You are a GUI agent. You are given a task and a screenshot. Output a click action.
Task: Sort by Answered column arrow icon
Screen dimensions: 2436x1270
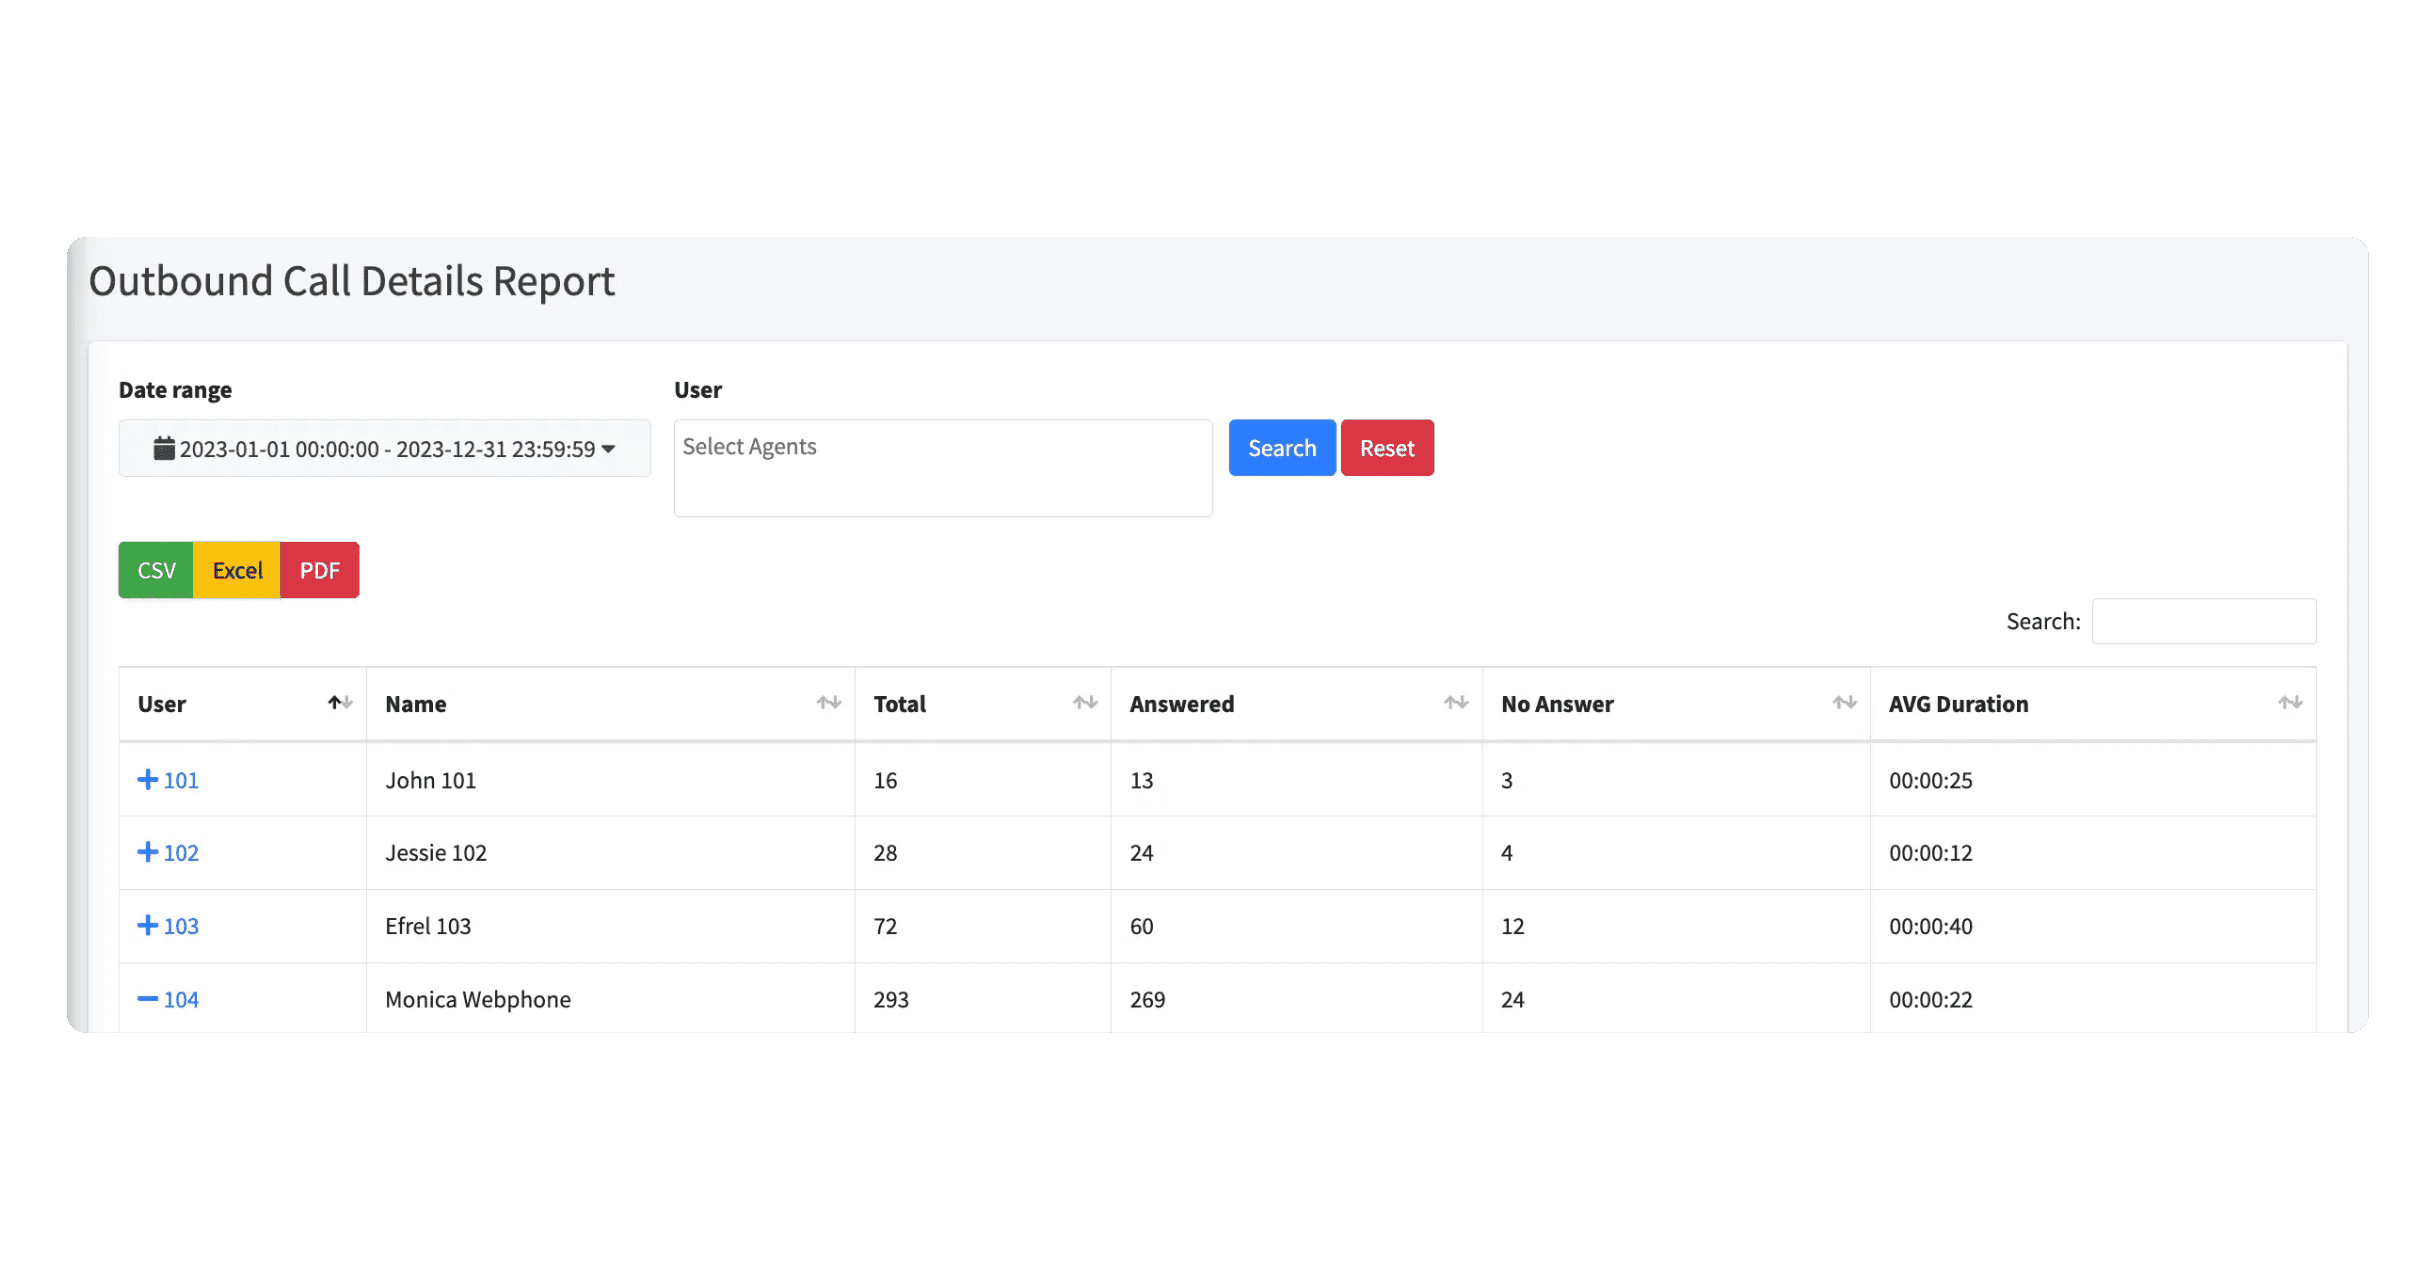(x=1456, y=703)
